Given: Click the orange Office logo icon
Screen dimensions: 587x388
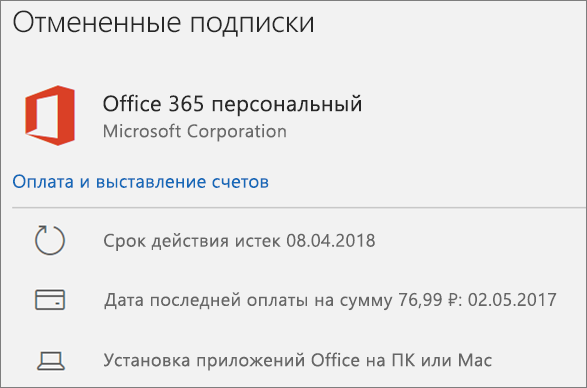Looking at the screenshot, I should [x=50, y=115].
